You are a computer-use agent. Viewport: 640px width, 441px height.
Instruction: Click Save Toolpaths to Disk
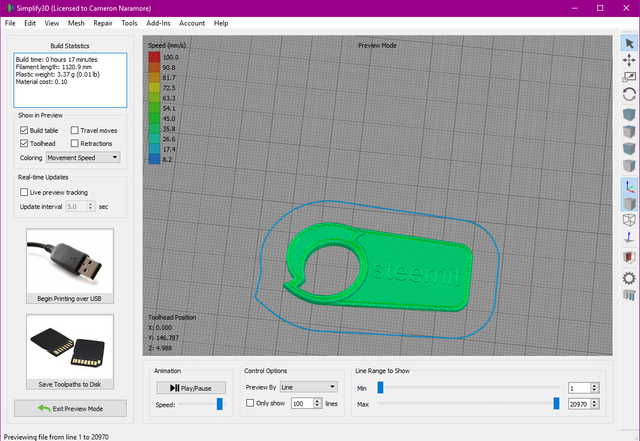click(70, 352)
